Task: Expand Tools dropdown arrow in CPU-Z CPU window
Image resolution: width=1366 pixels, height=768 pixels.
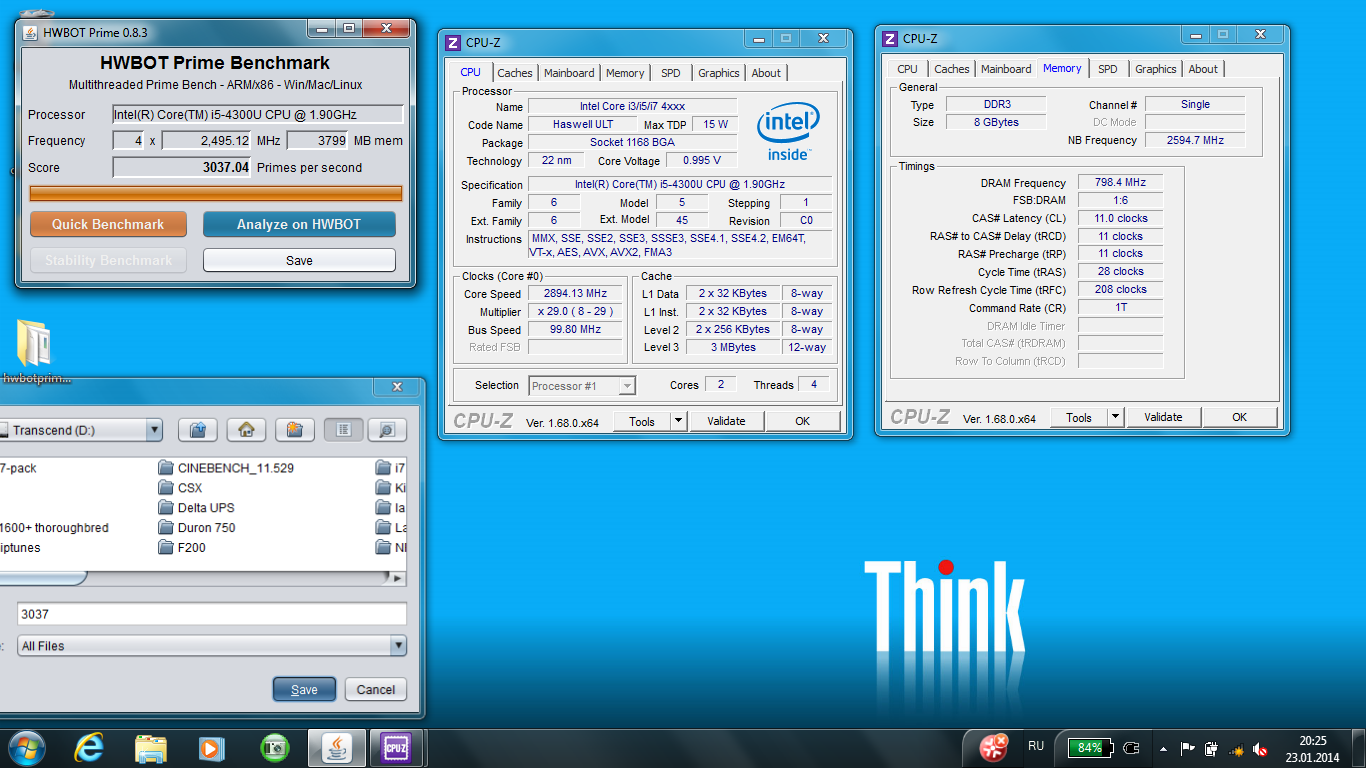Action: click(679, 421)
